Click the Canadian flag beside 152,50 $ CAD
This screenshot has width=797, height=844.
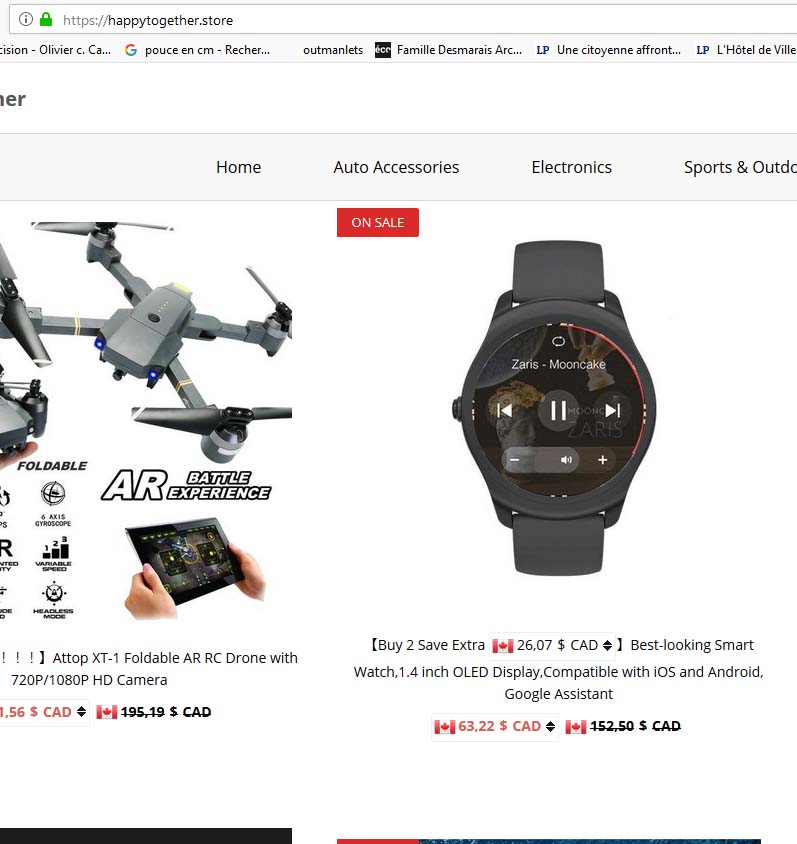pyautogui.click(x=576, y=727)
